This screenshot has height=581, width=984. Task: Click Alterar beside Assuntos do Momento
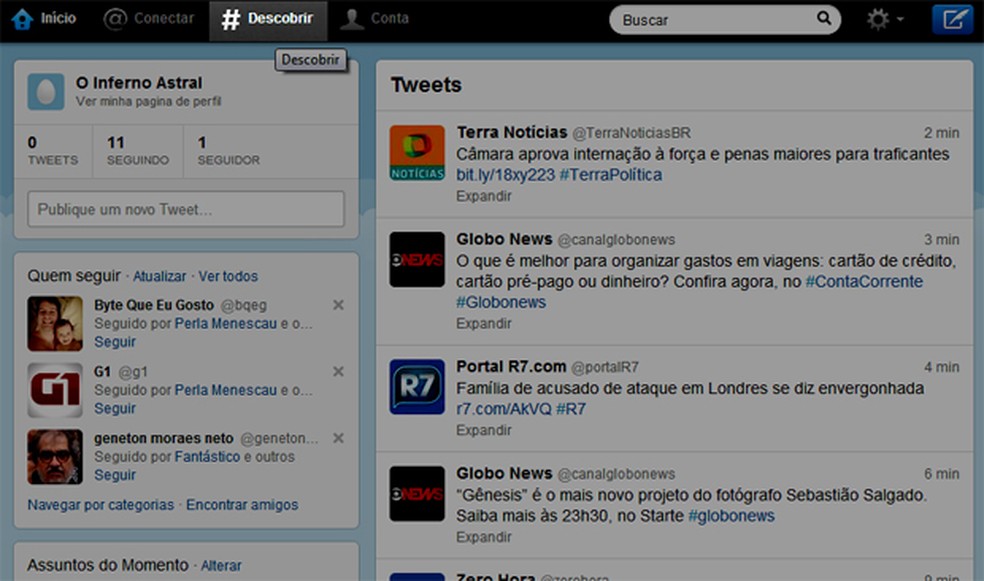pos(221,565)
